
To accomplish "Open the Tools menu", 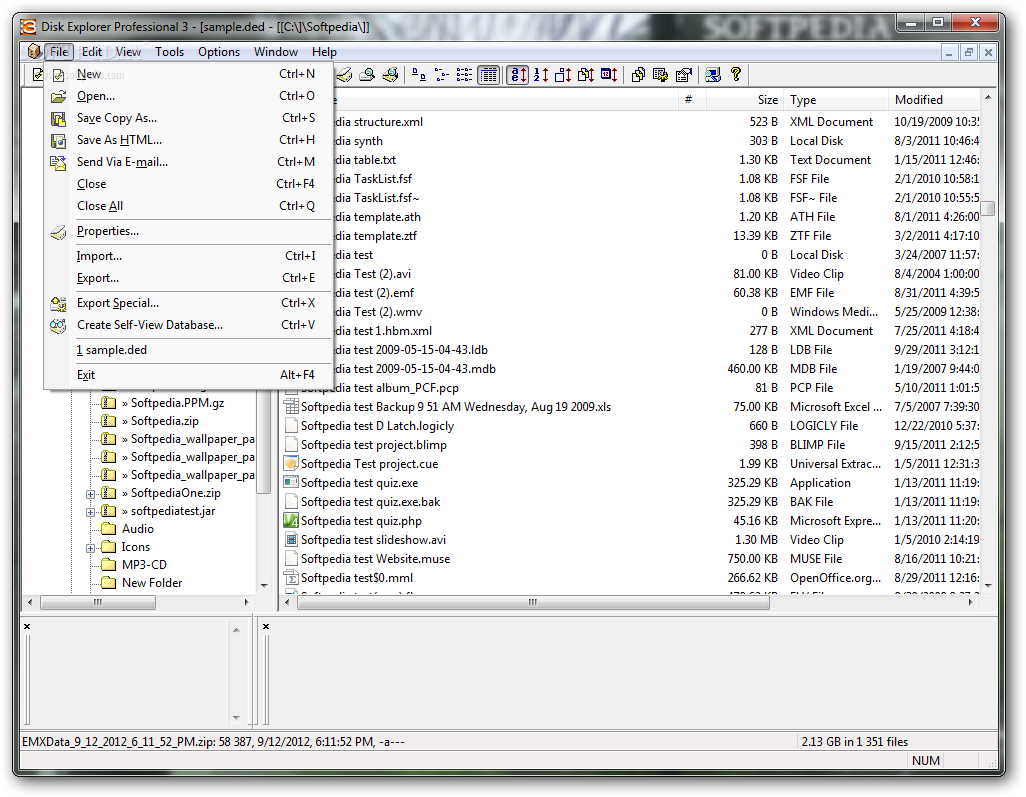I will click(x=169, y=52).
